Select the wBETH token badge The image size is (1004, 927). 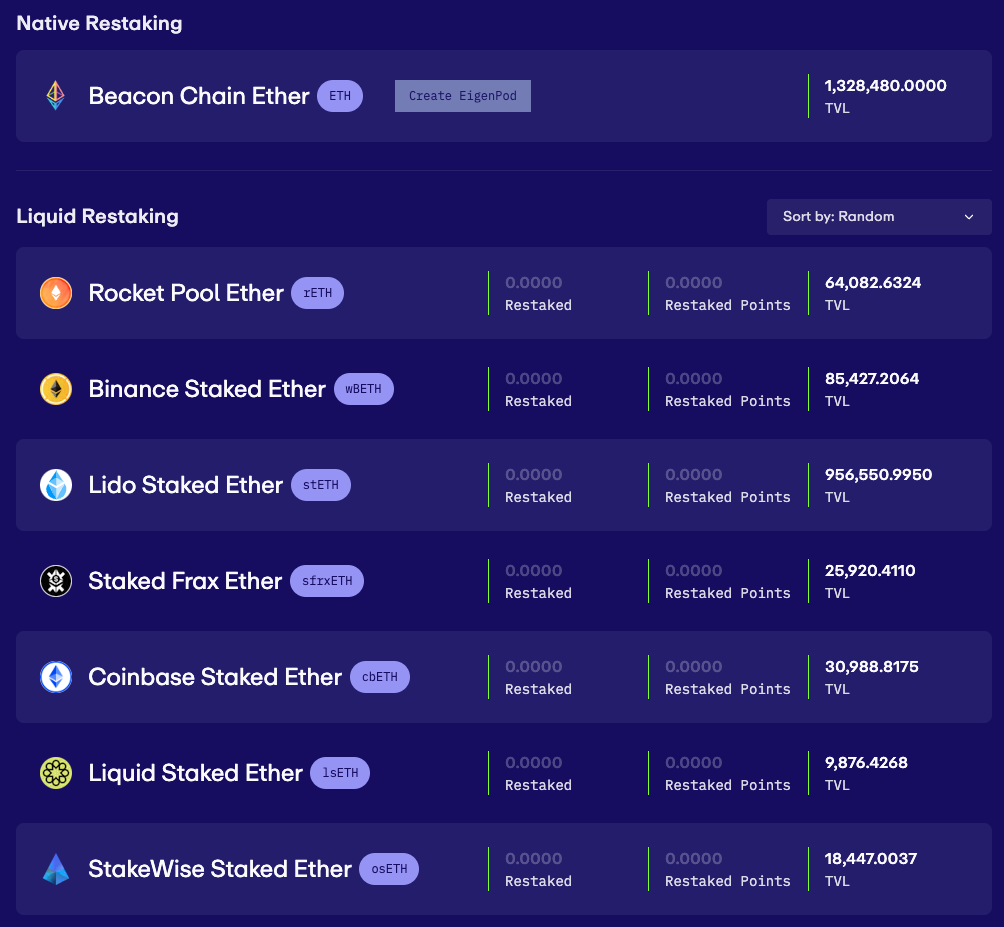363,389
